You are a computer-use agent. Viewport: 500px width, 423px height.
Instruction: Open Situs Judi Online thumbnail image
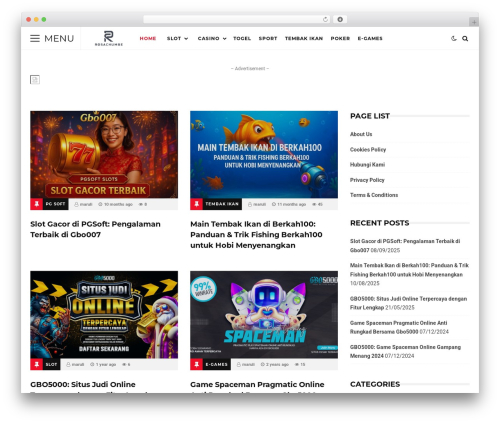click(104, 315)
